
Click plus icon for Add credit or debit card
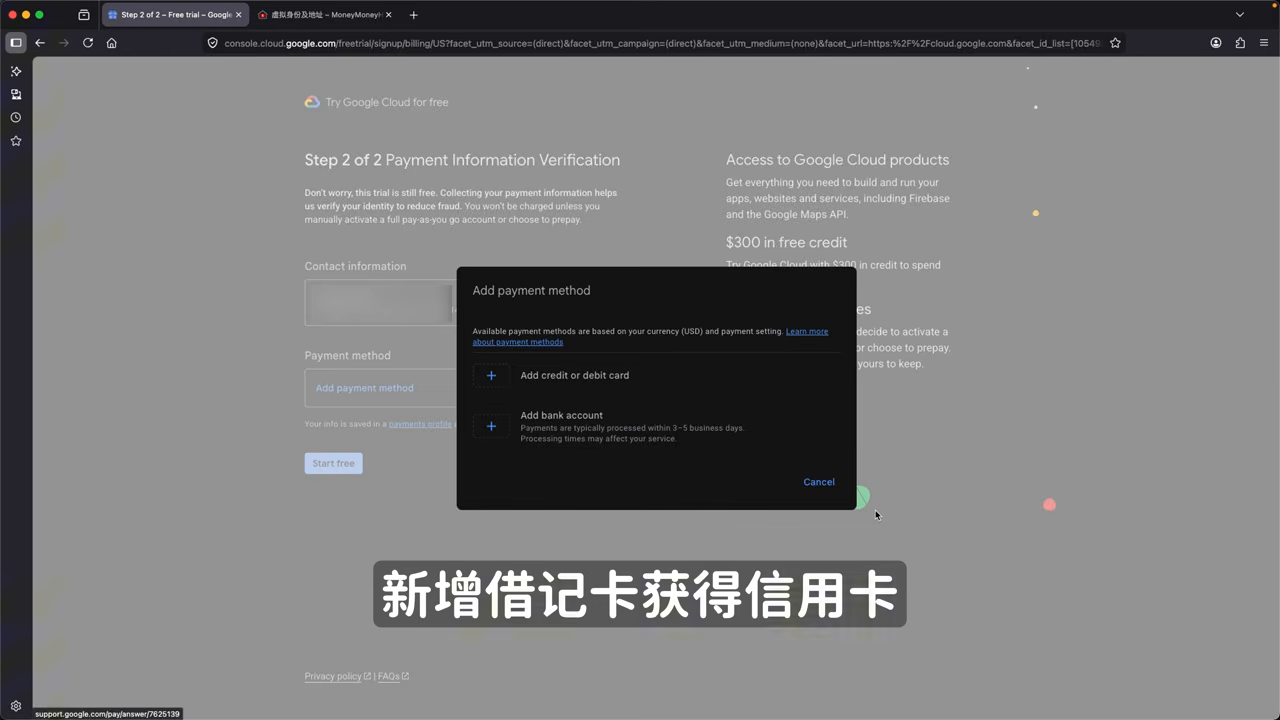point(491,376)
